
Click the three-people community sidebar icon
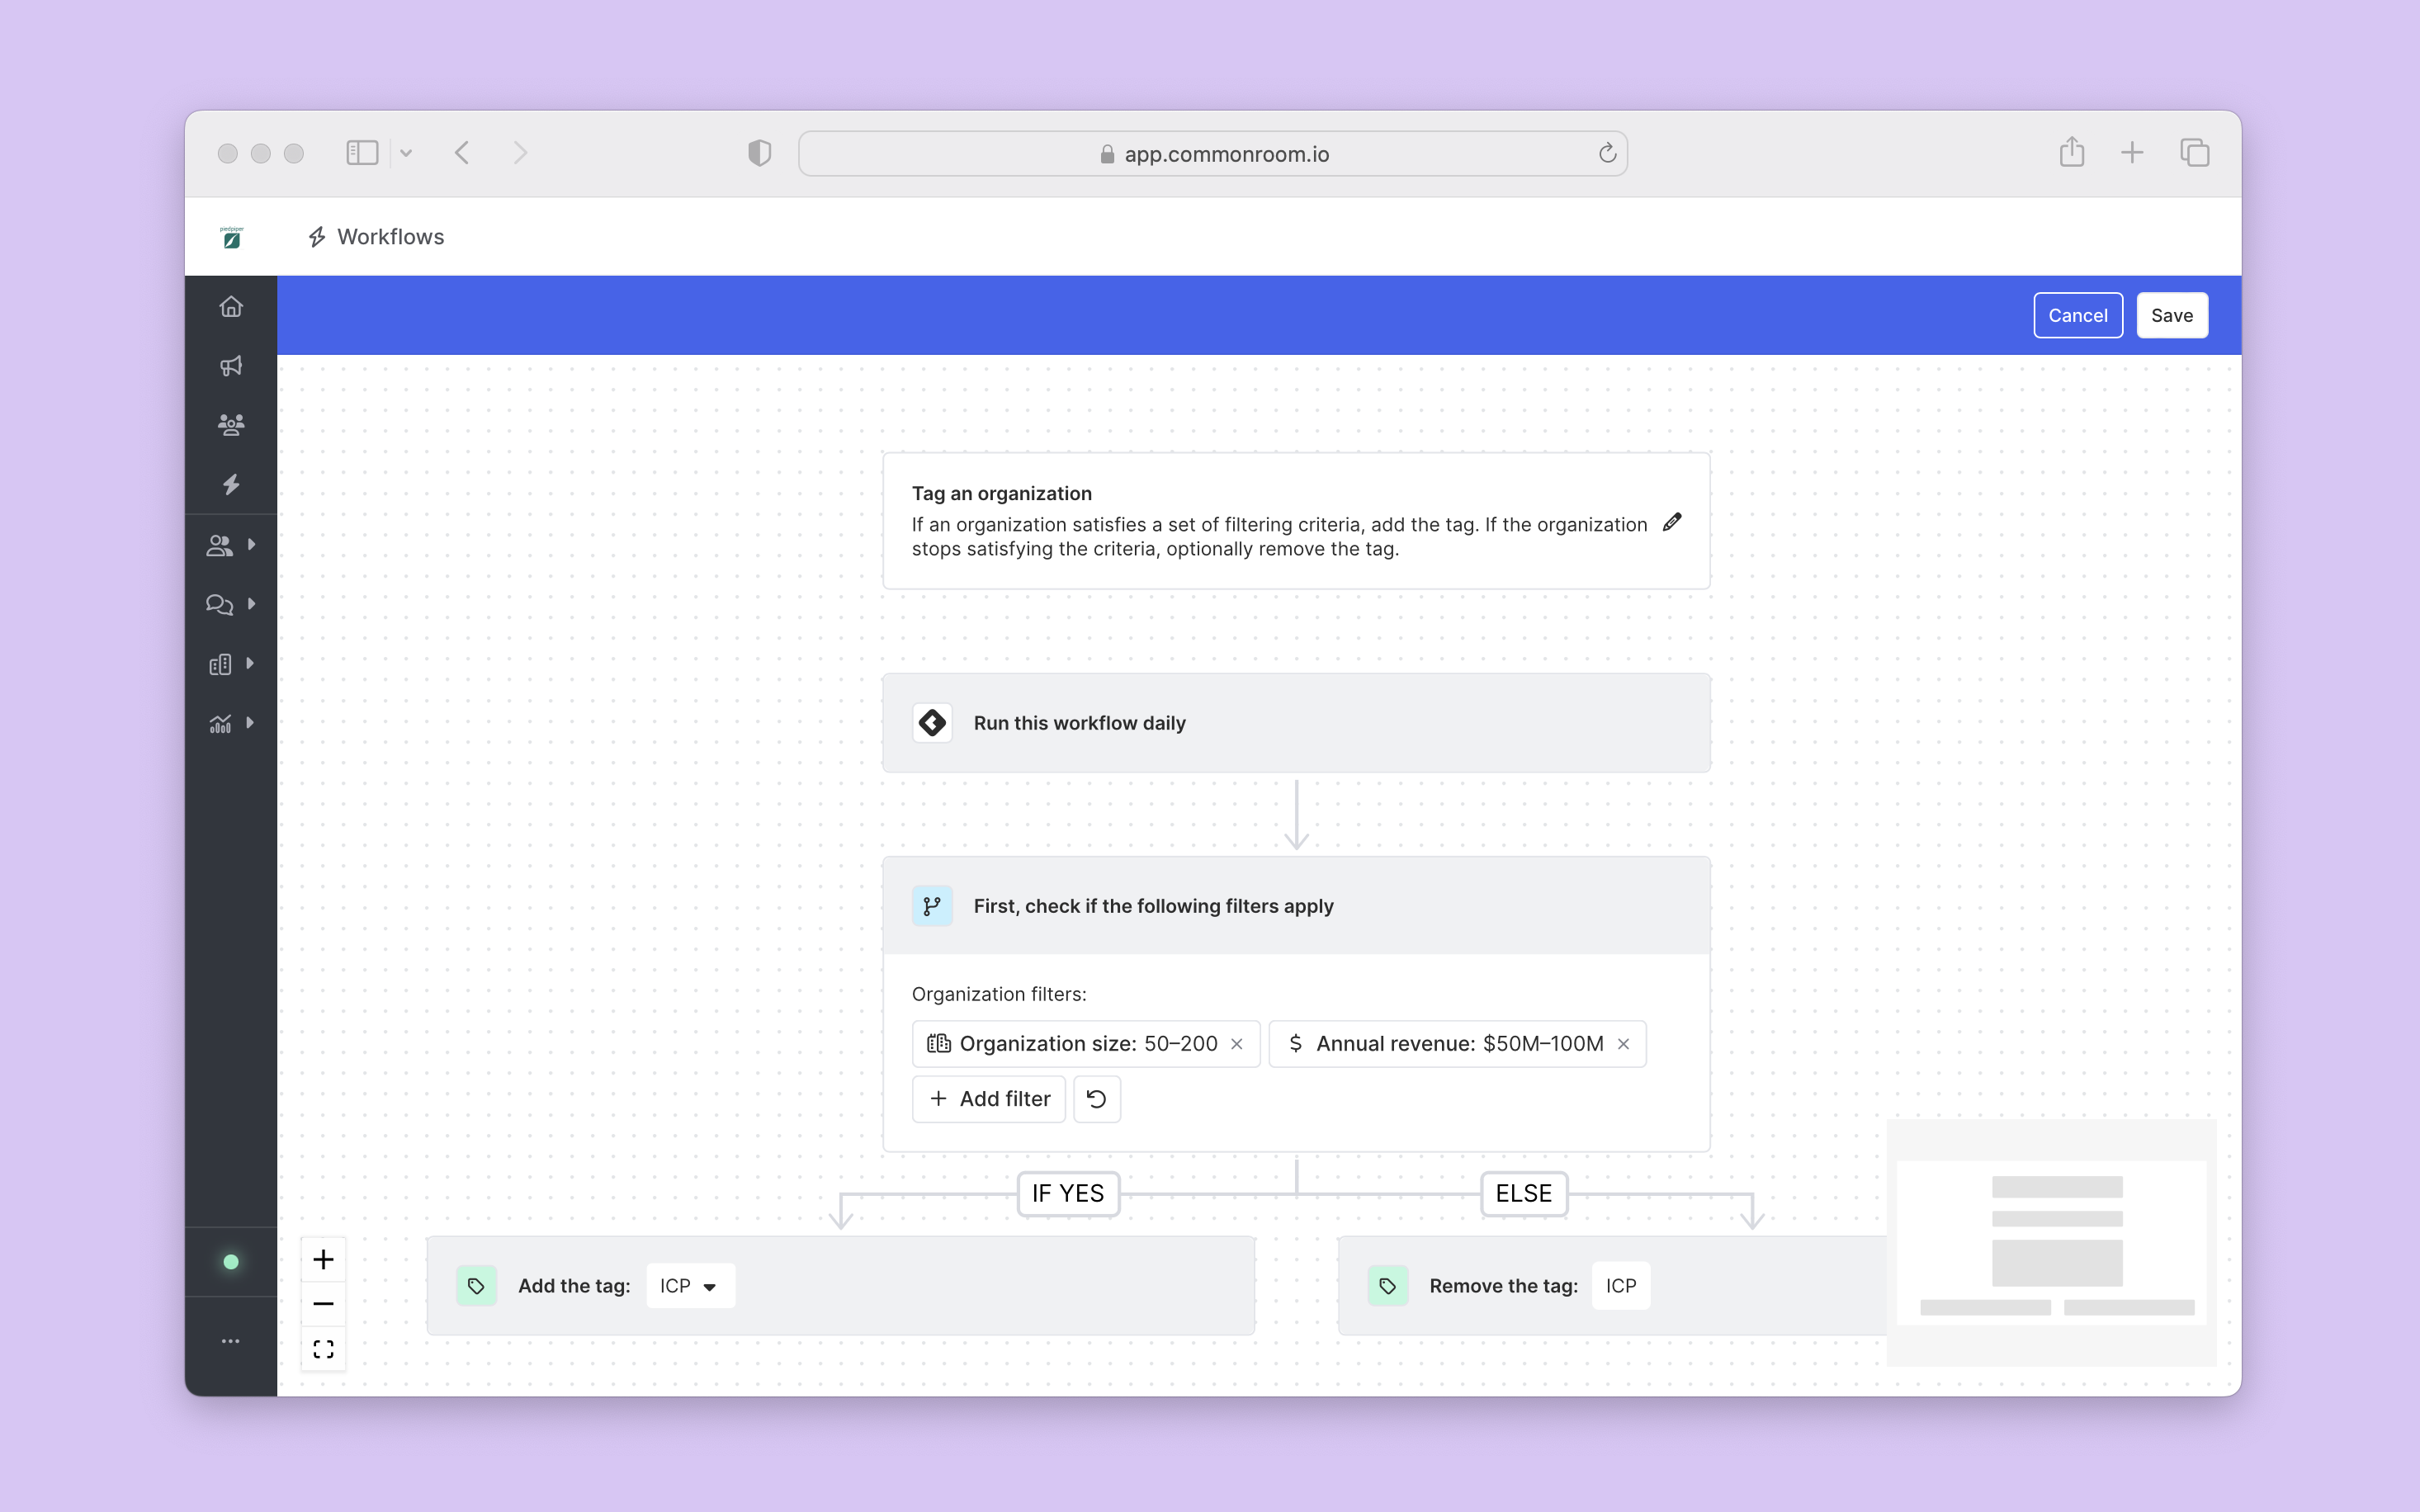231,425
